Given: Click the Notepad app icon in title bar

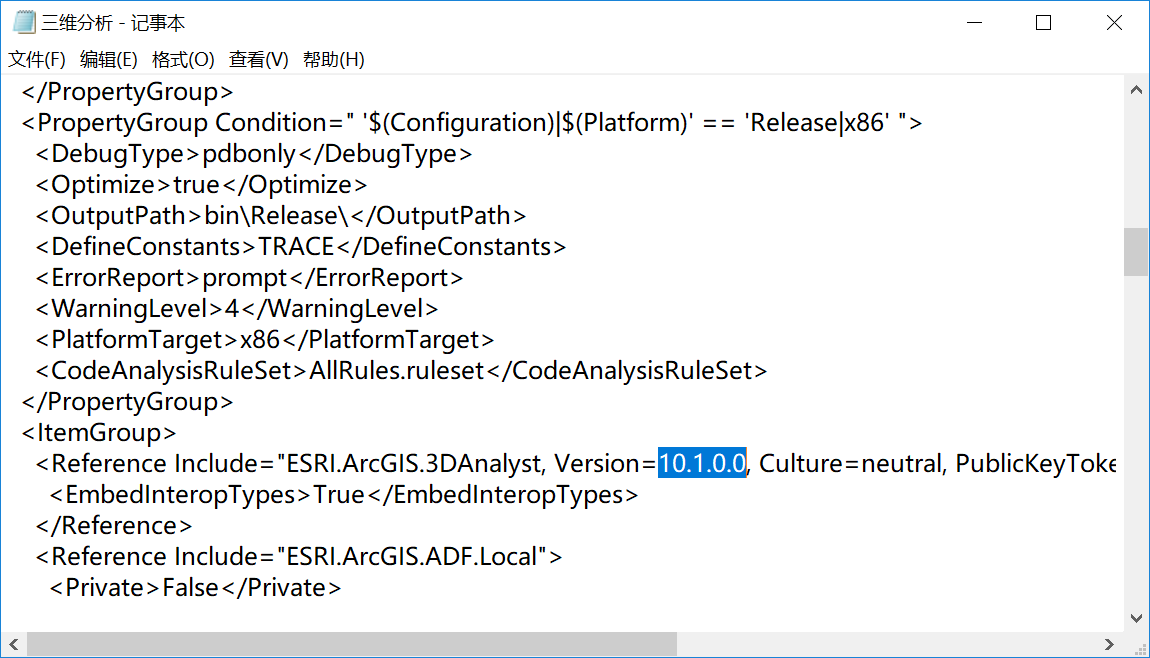Looking at the screenshot, I should (24, 23).
